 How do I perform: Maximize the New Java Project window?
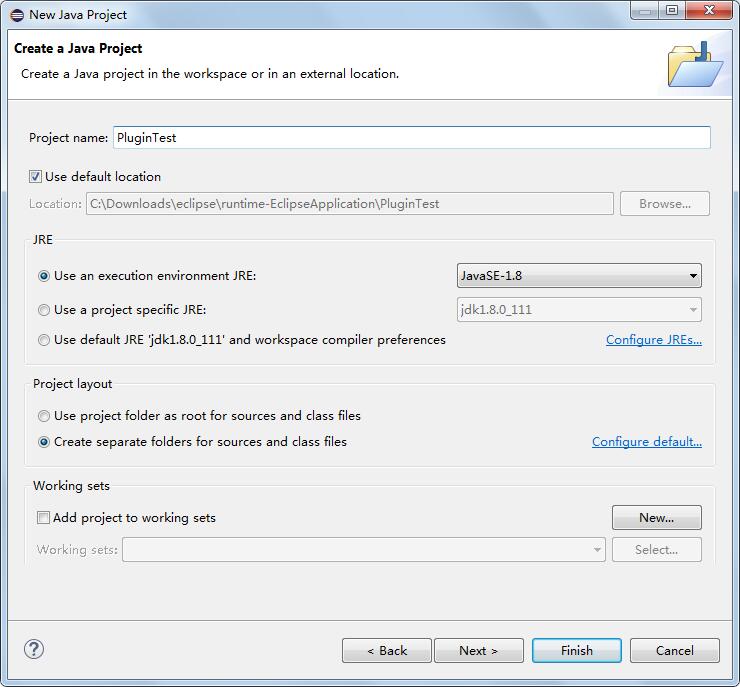point(672,10)
